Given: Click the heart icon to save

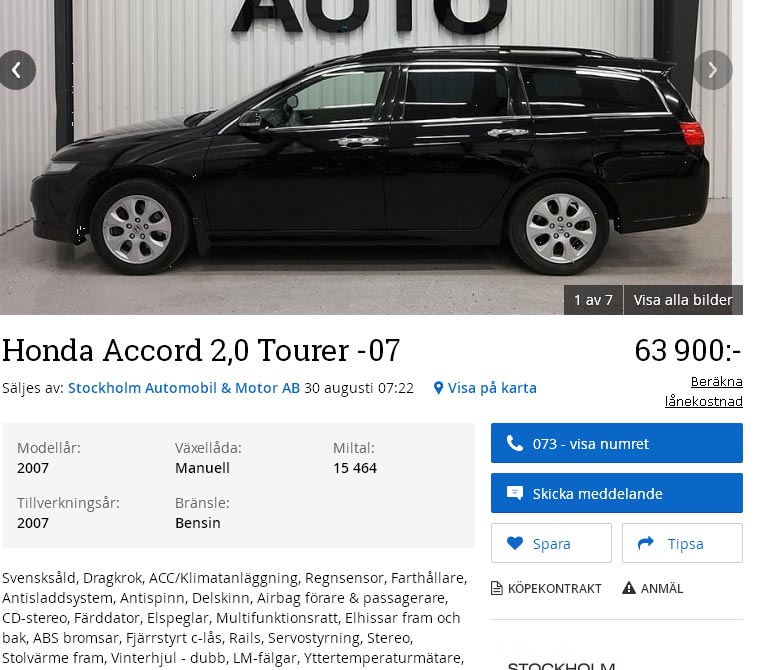Looking at the screenshot, I should pos(515,543).
